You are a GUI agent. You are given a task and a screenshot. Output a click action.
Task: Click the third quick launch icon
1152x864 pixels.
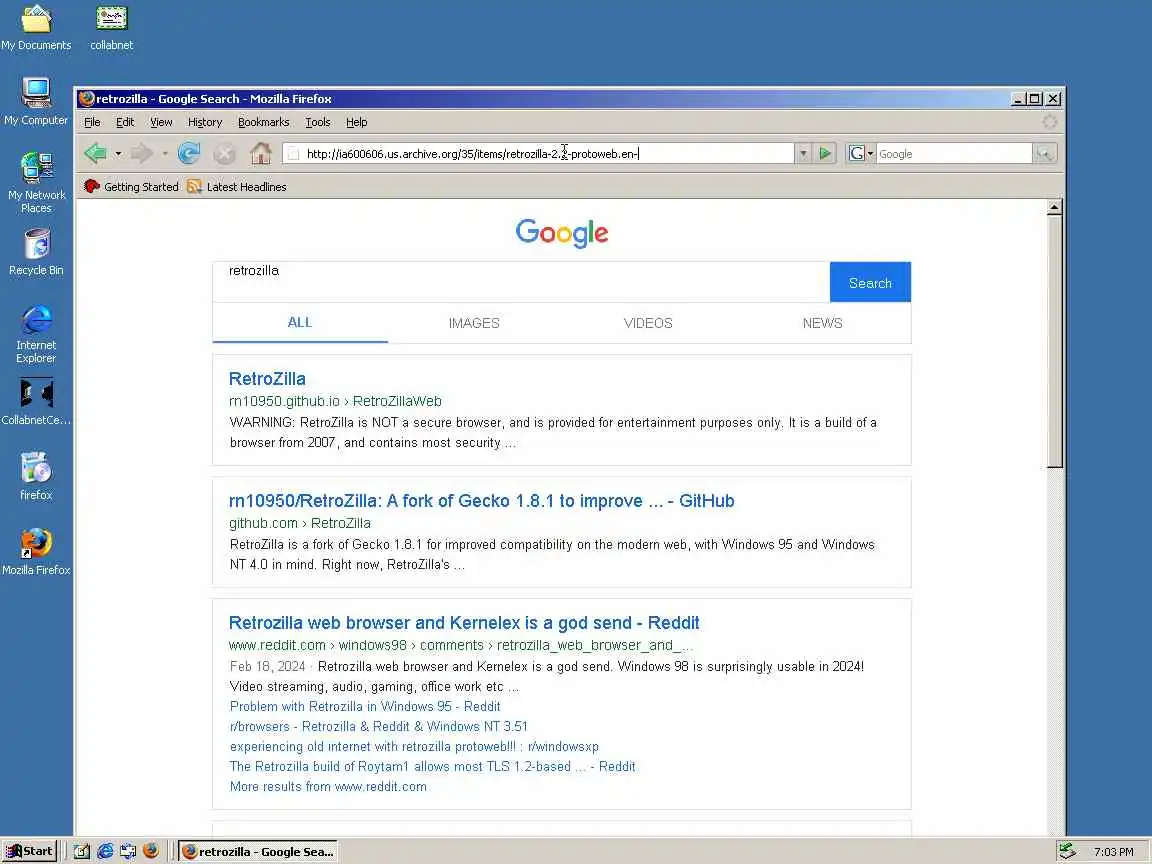(128, 852)
